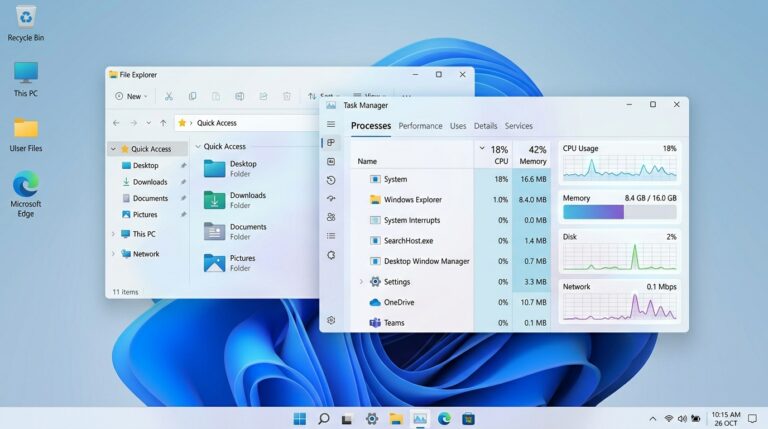Image resolution: width=768 pixels, height=429 pixels.
Task: Unpin Desktop from Quick Access
Action: (183, 166)
